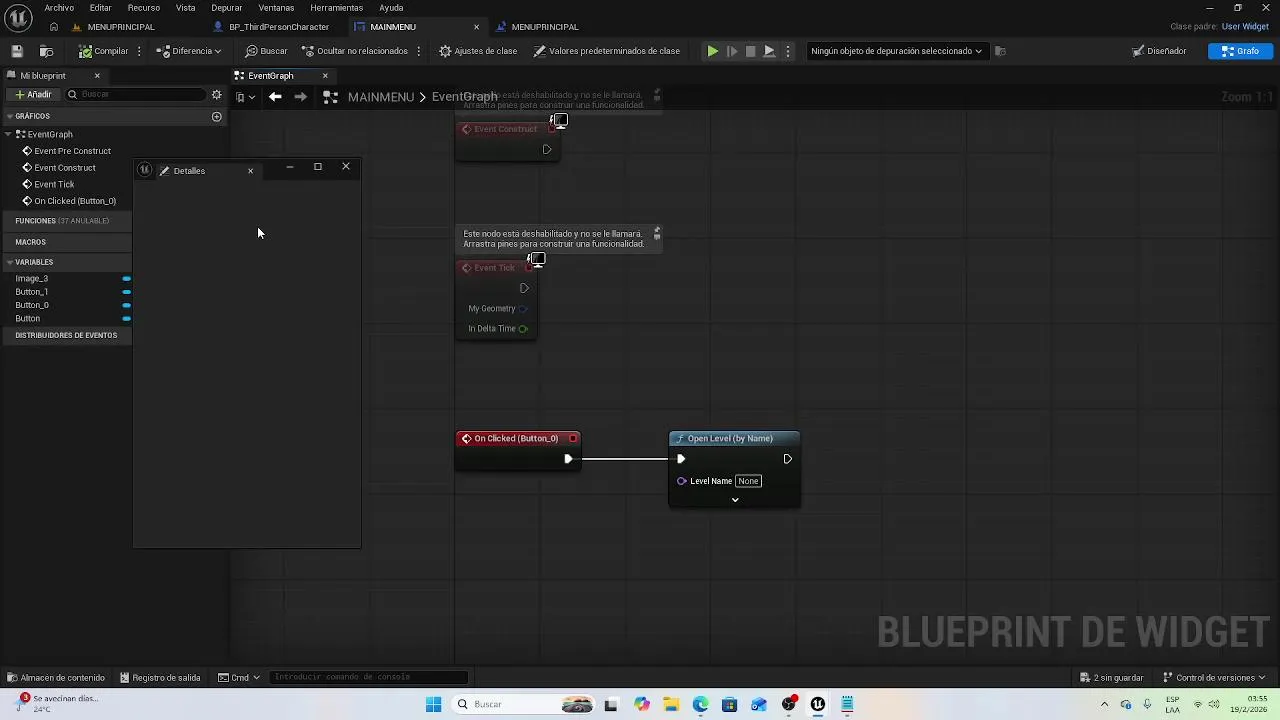Switch to Diseñador mode
1280x720 pixels.
click(x=1159, y=51)
